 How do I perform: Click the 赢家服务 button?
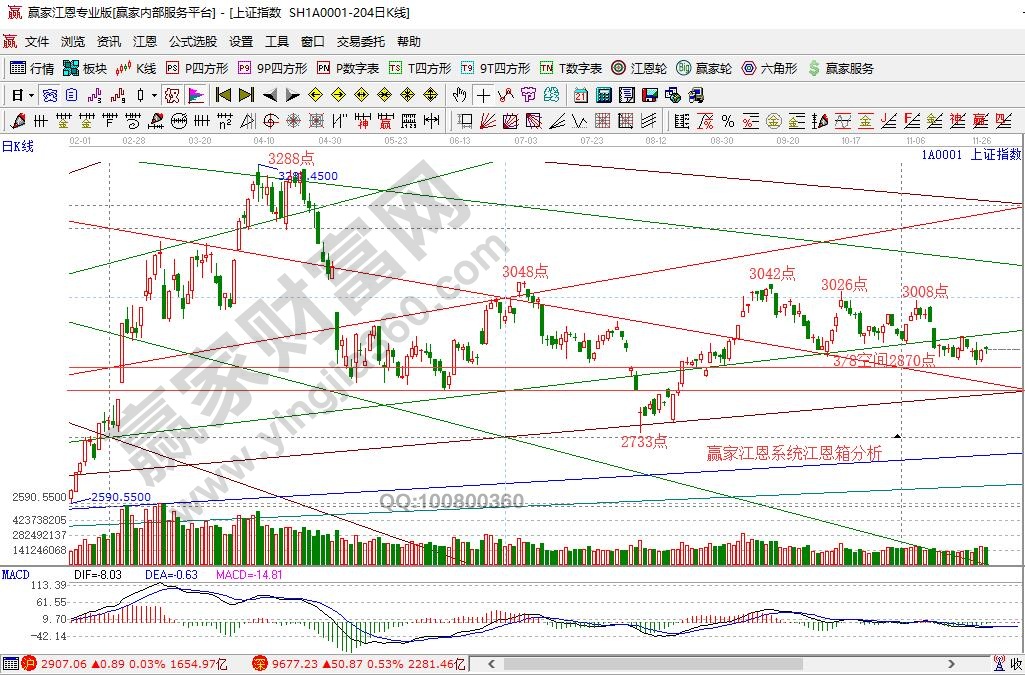[x=840, y=68]
